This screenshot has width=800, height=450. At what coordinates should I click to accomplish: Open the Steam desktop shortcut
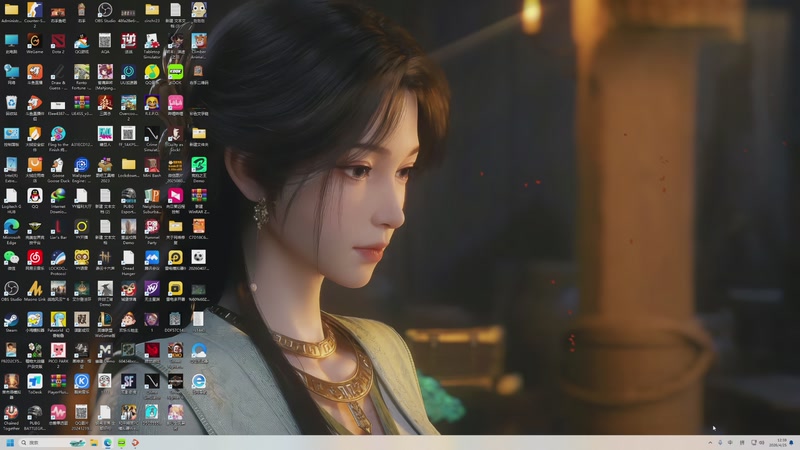(x=11, y=320)
